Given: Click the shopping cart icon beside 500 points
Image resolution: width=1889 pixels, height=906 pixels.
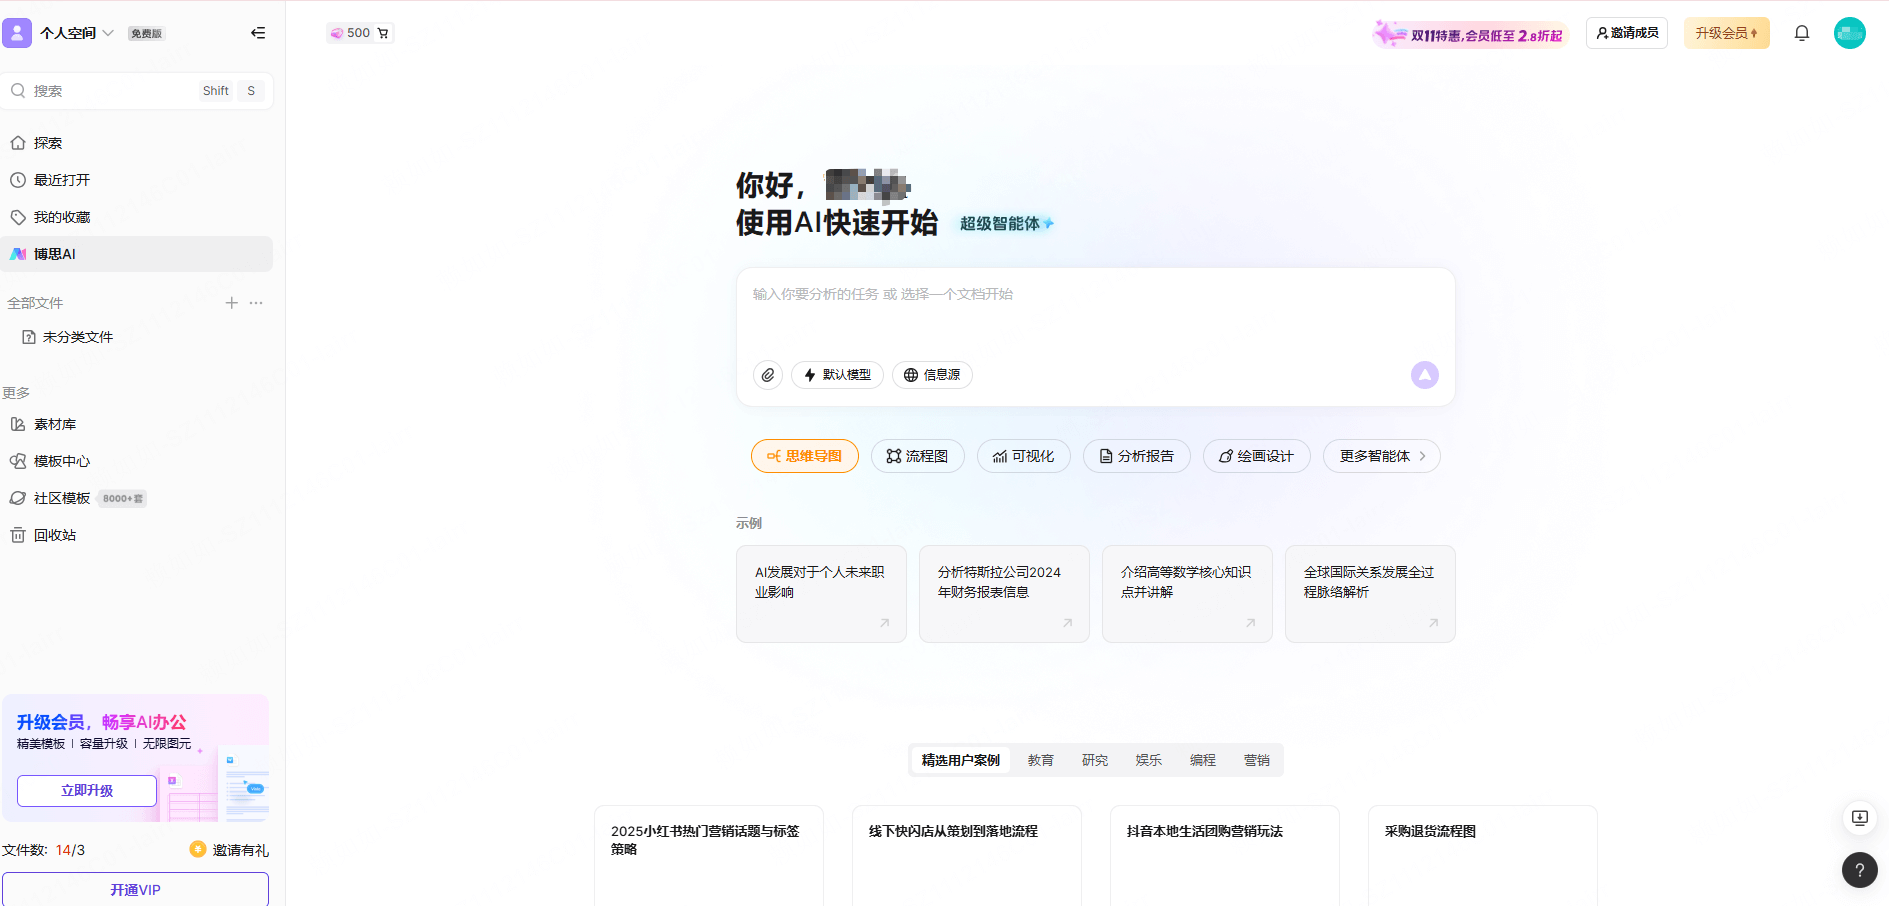Looking at the screenshot, I should pyautogui.click(x=381, y=32).
